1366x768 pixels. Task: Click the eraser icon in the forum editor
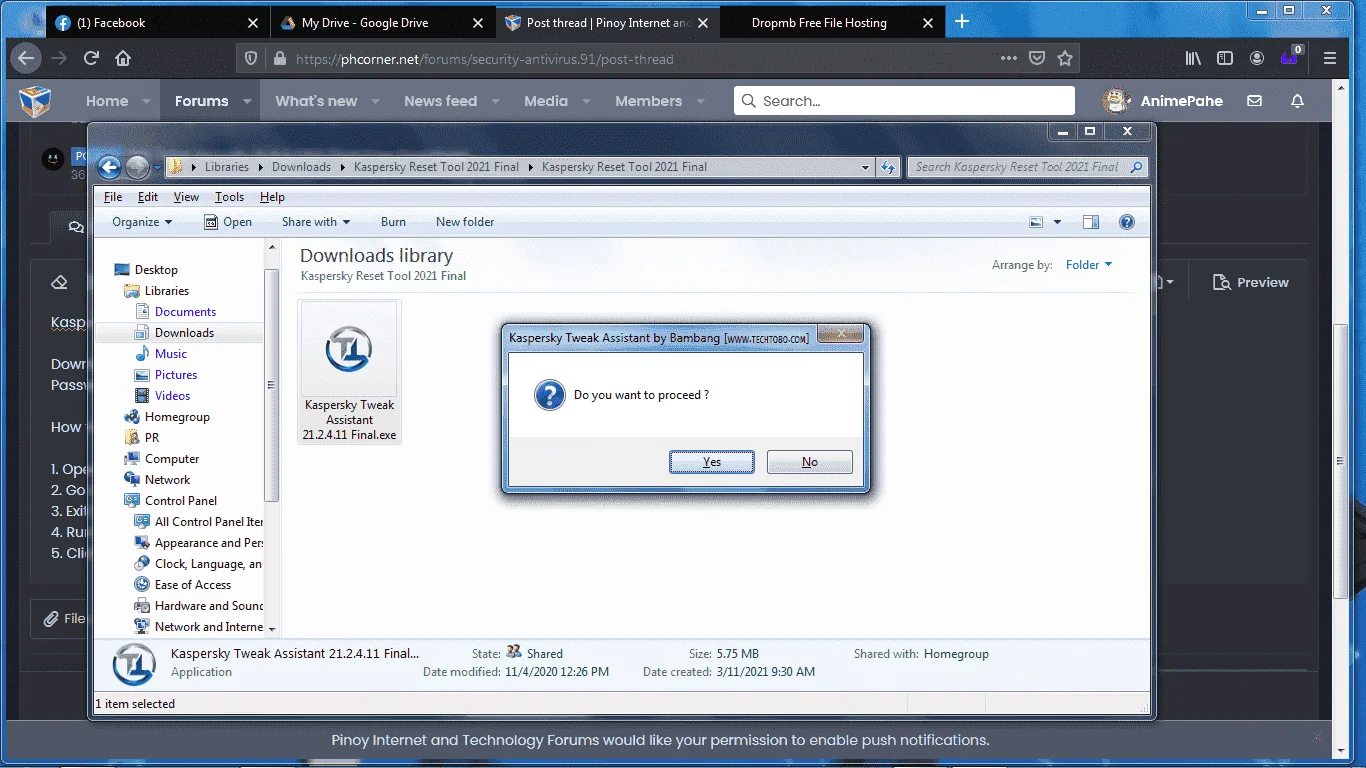tap(59, 283)
